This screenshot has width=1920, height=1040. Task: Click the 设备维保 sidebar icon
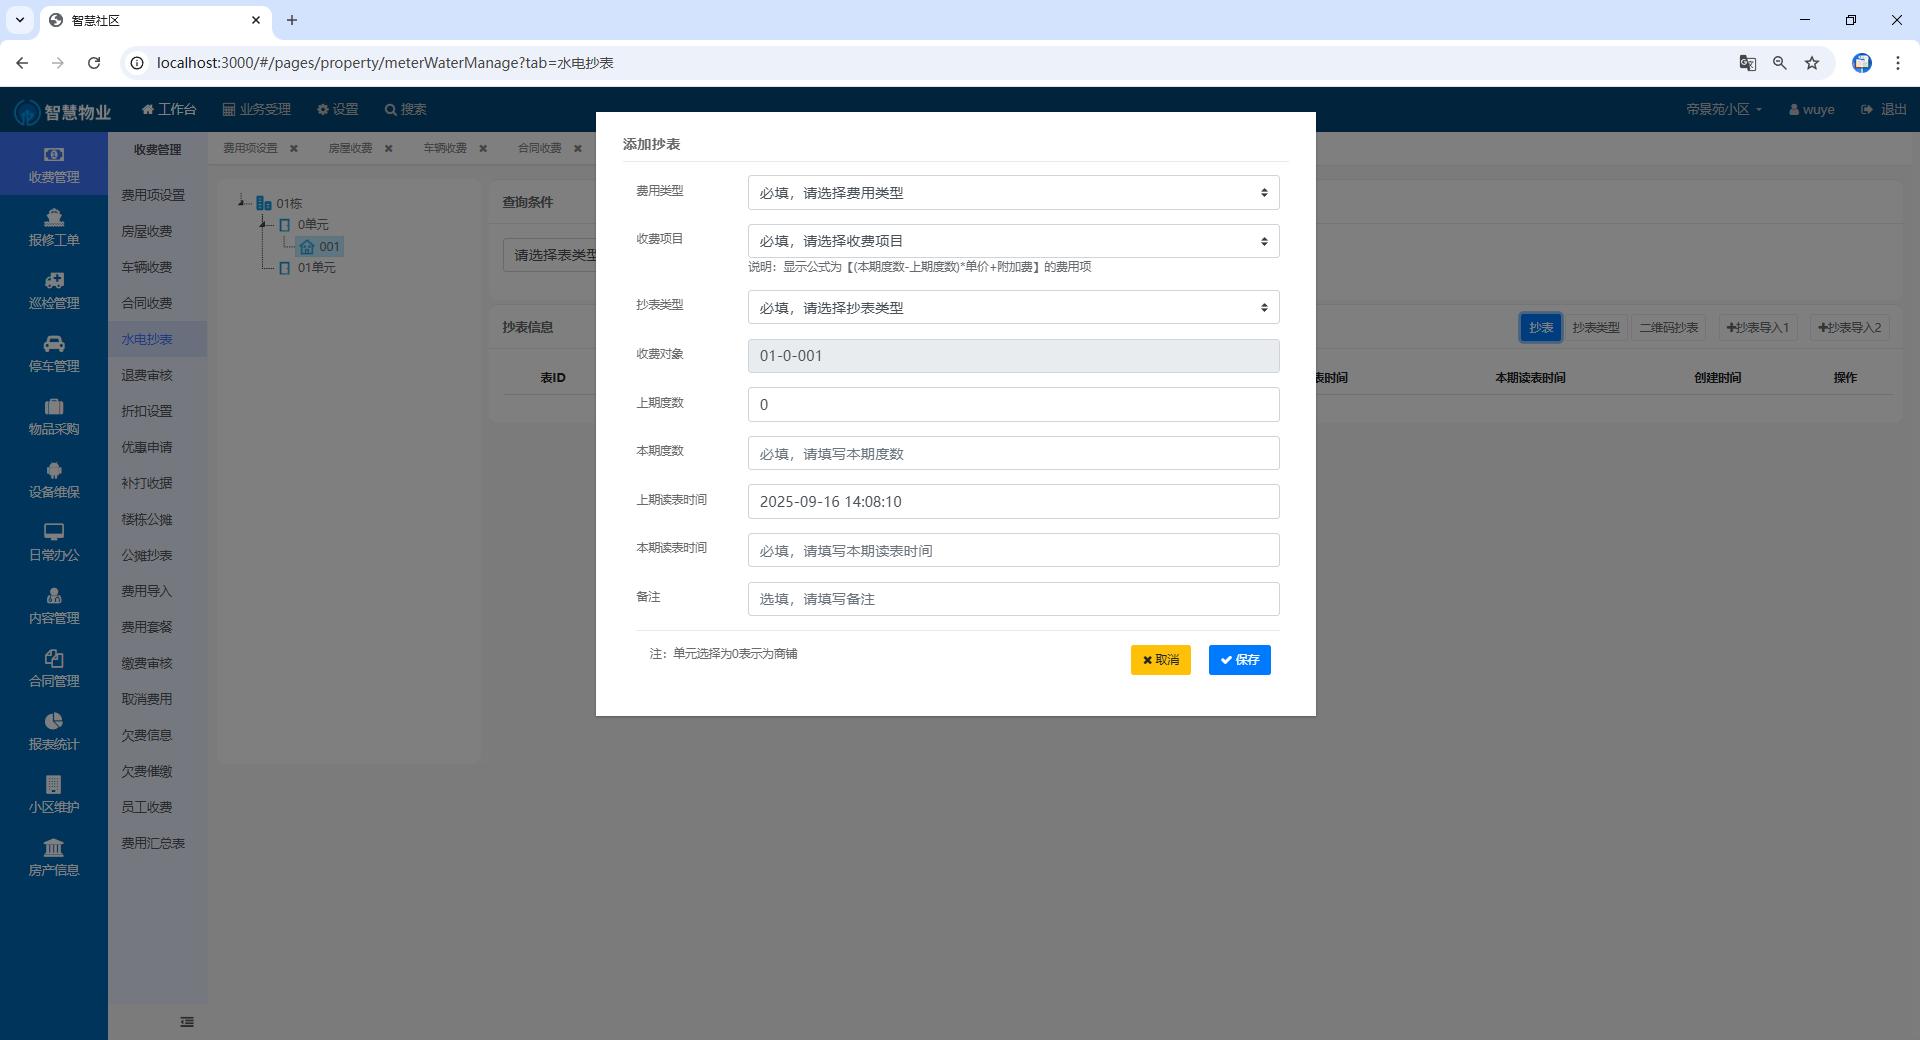point(54,470)
